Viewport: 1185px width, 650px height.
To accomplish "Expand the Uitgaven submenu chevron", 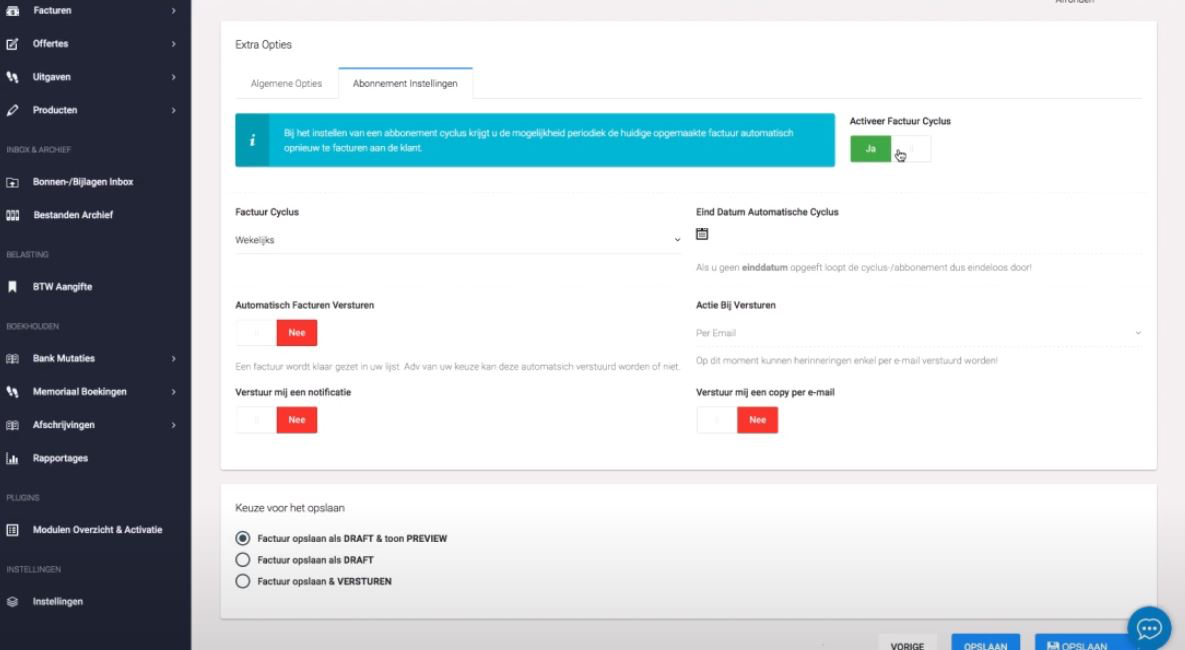I will pyautogui.click(x=173, y=77).
